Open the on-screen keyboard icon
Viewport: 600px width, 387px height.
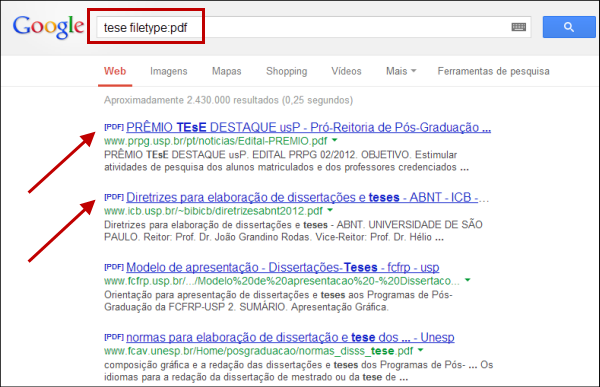pos(518,27)
